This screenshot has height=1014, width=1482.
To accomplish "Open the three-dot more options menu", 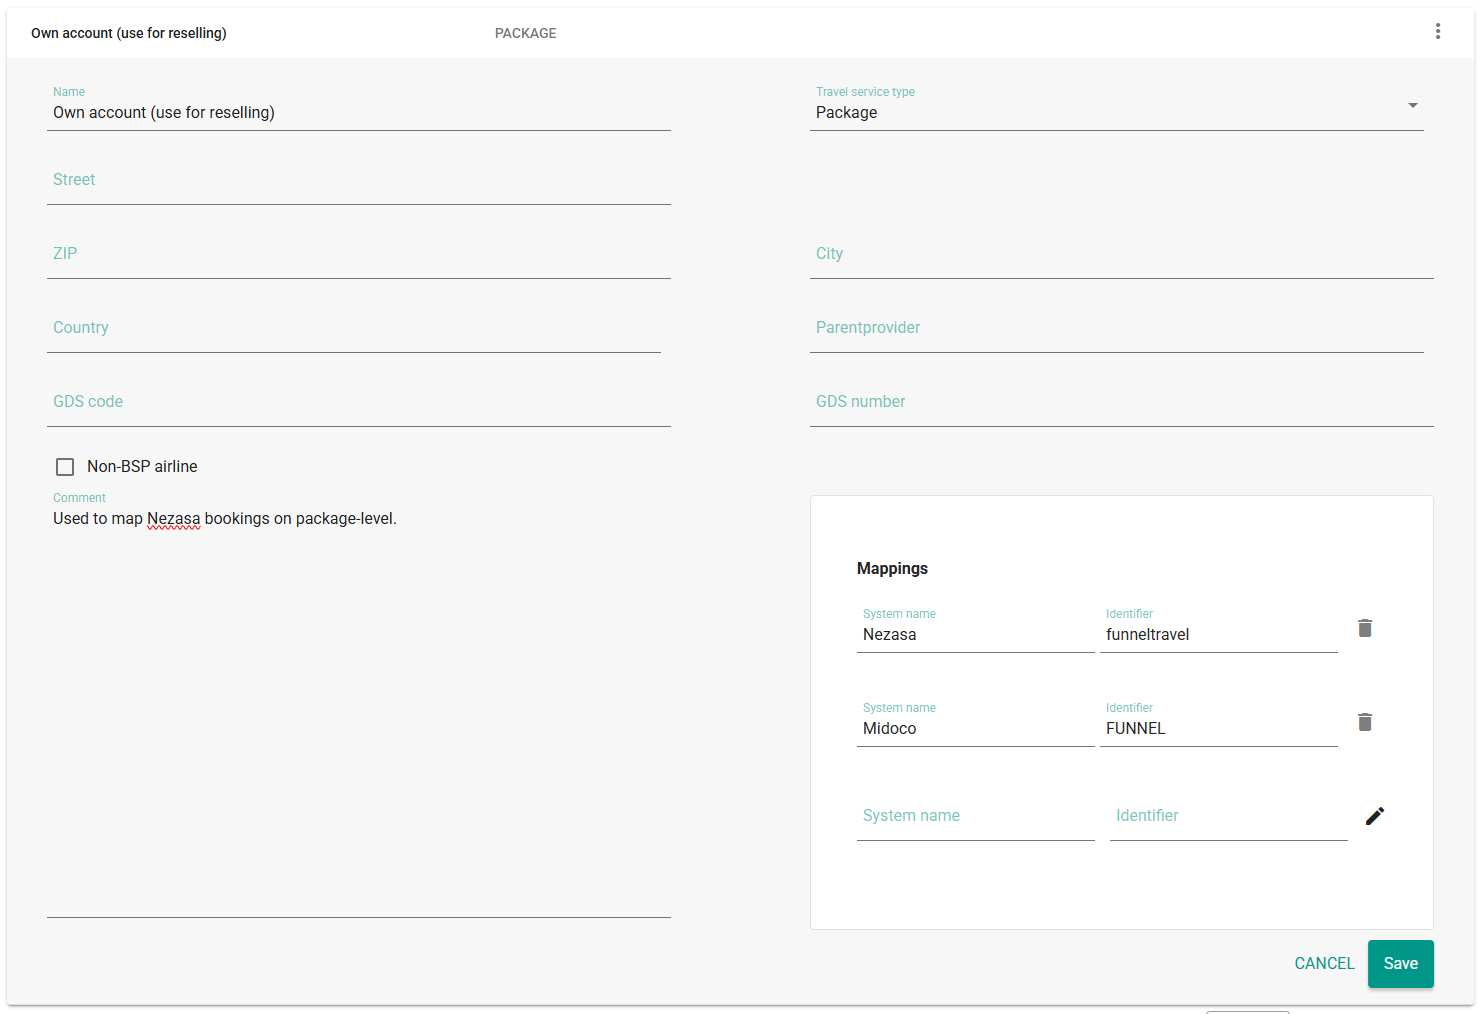I will pos(1437,32).
